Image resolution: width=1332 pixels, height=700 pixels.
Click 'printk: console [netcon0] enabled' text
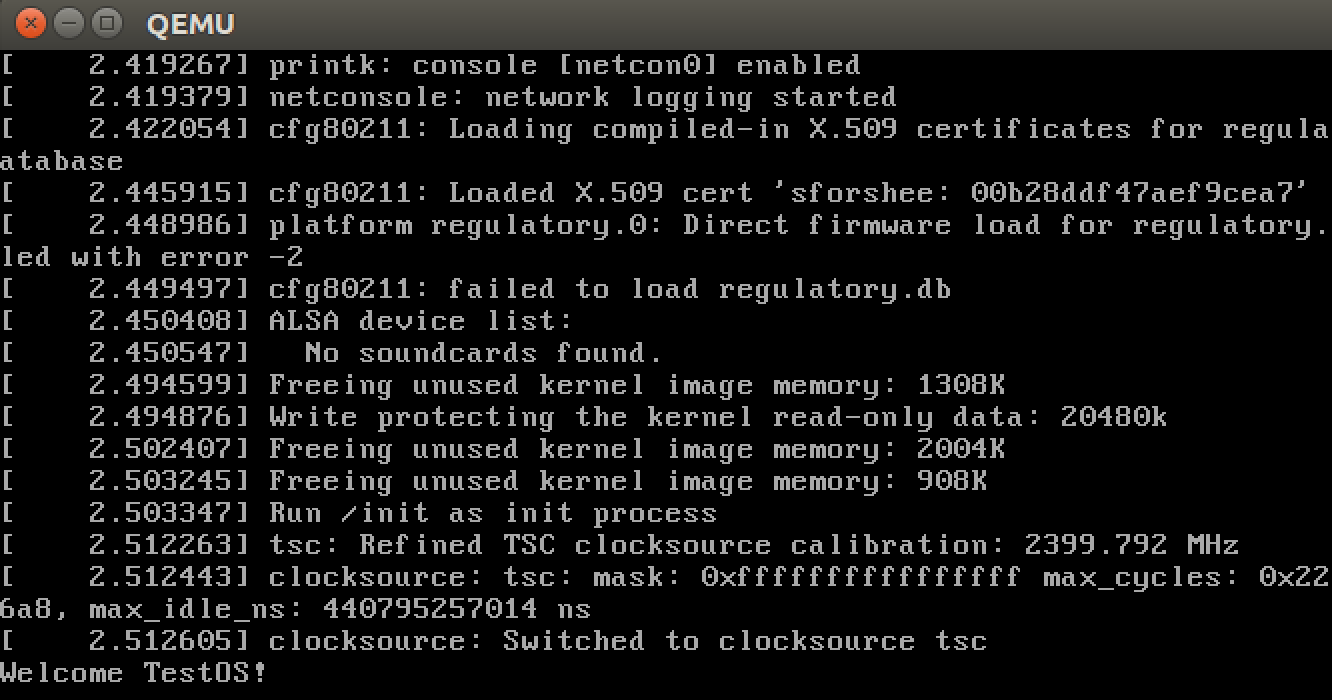pos(565,65)
